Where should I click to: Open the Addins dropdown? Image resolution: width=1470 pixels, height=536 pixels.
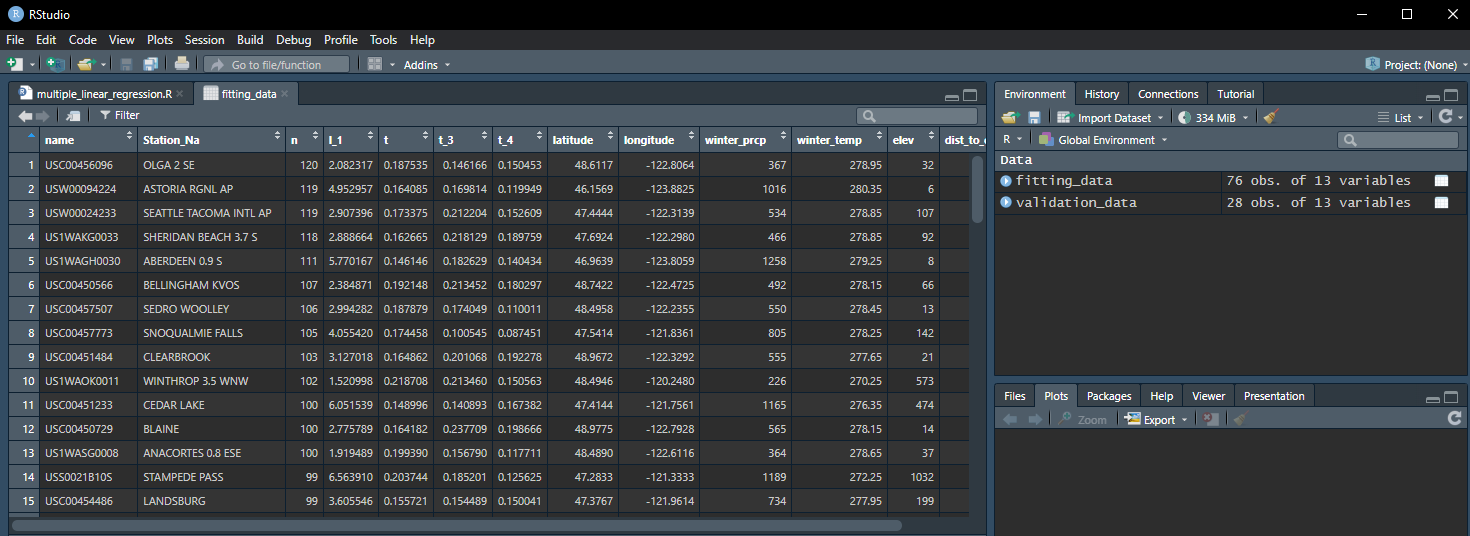click(x=427, y=64)
